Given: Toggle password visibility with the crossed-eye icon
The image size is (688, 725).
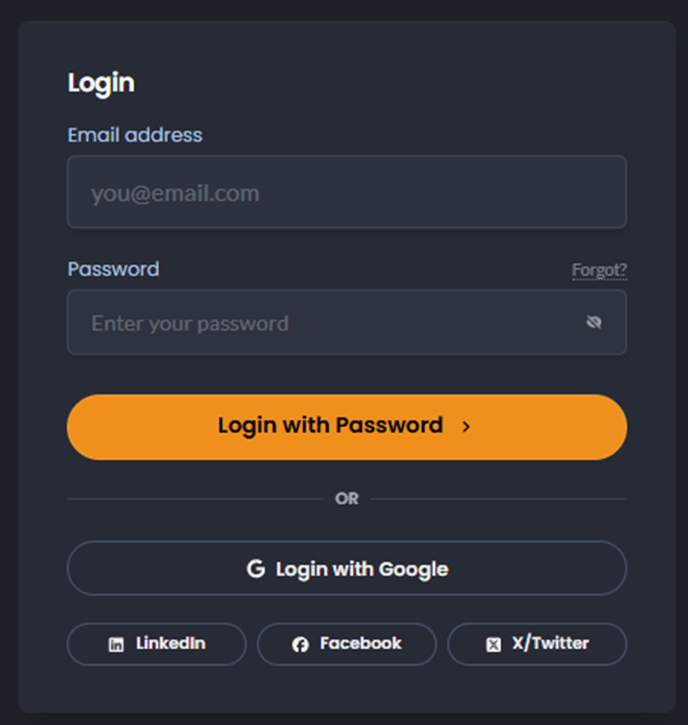Looking at the screenshot, I should [x=594, y=322].
